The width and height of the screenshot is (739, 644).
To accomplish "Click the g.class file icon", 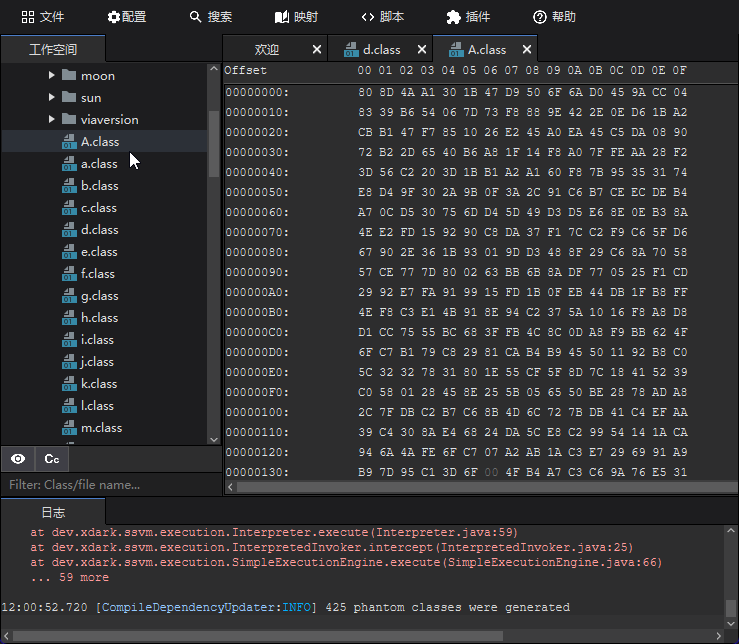I will 69,296.
